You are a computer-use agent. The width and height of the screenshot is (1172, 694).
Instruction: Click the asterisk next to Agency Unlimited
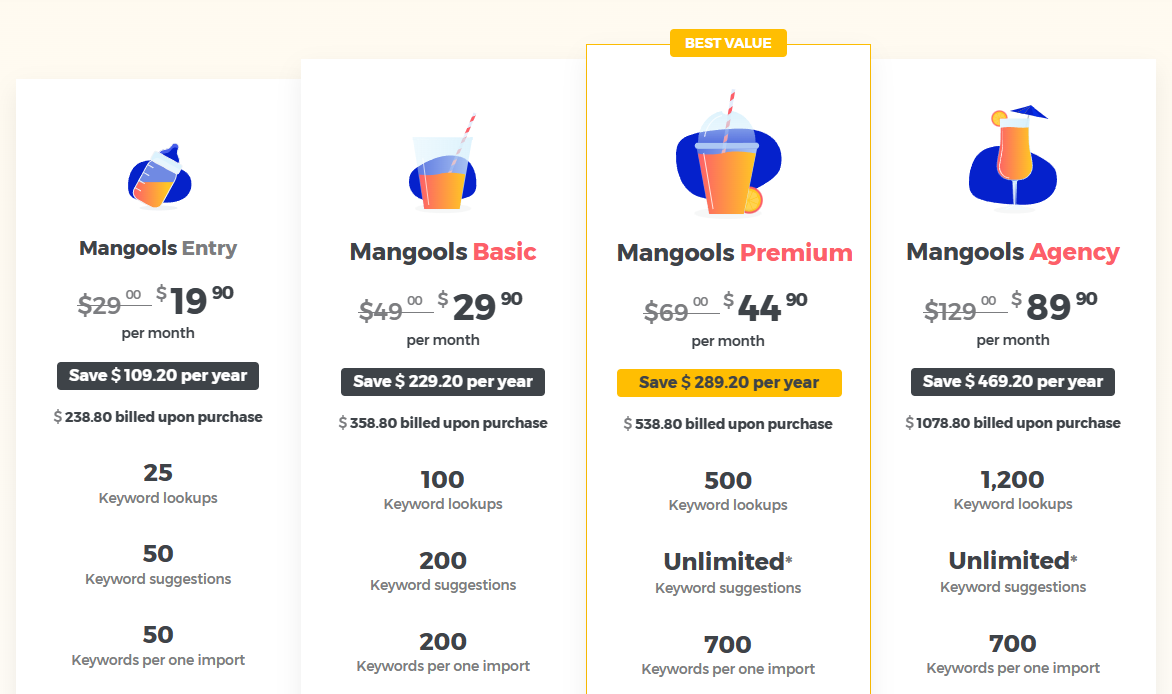(x=1074, y=559)
